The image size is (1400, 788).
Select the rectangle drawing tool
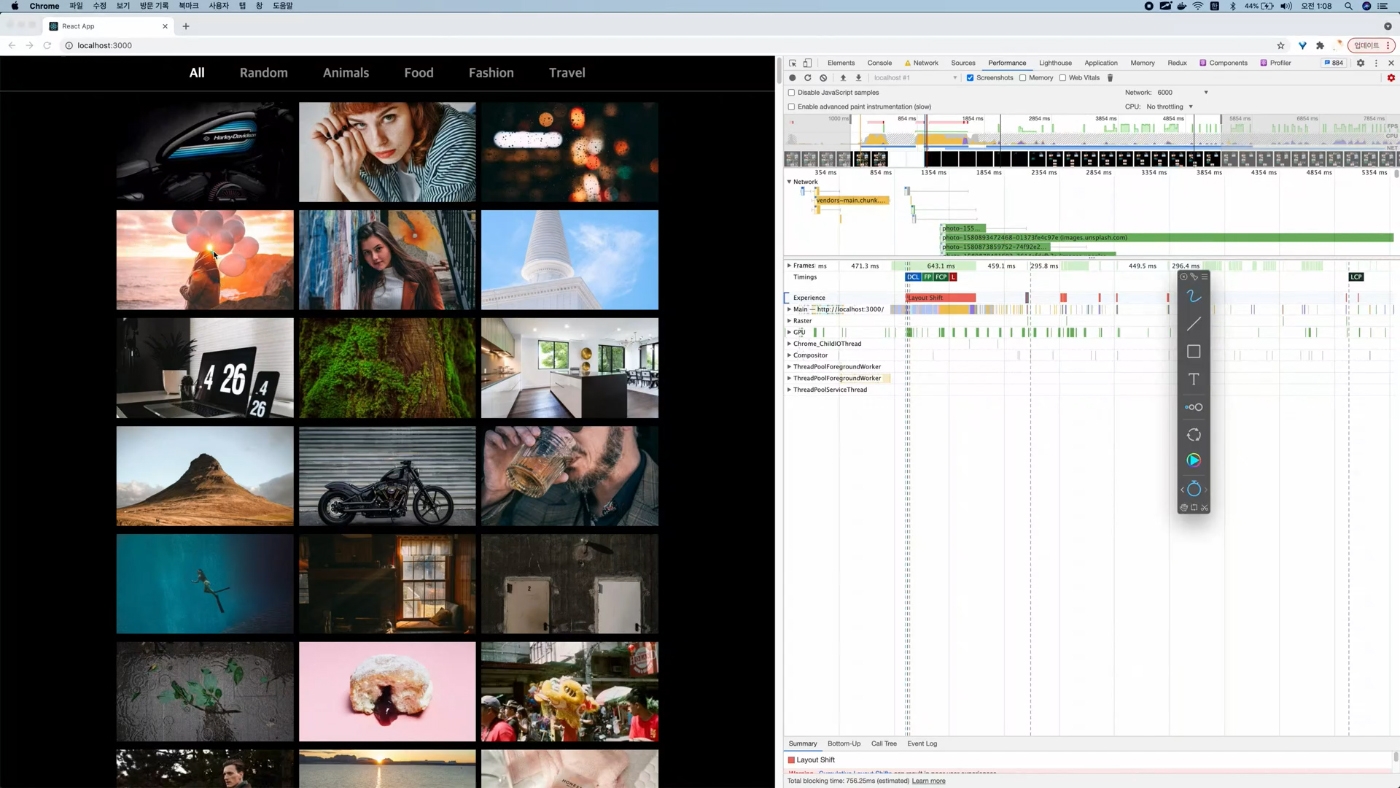pyautogui.click(x=1193, y=352)
